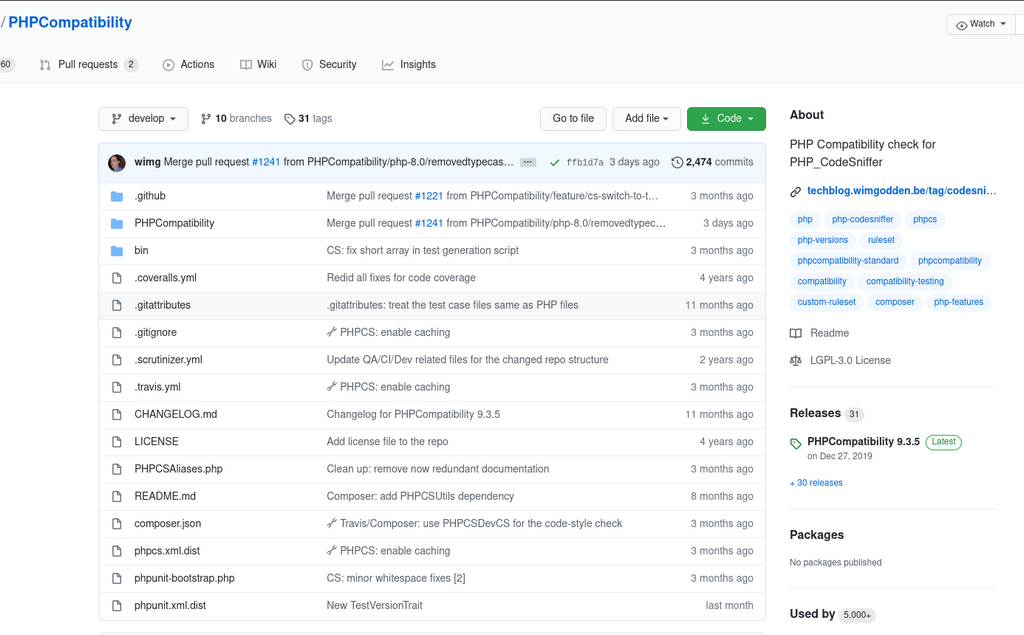
Task: Switch to the Wiki tab
Action: pyautogui.click(x=259, y=65)
